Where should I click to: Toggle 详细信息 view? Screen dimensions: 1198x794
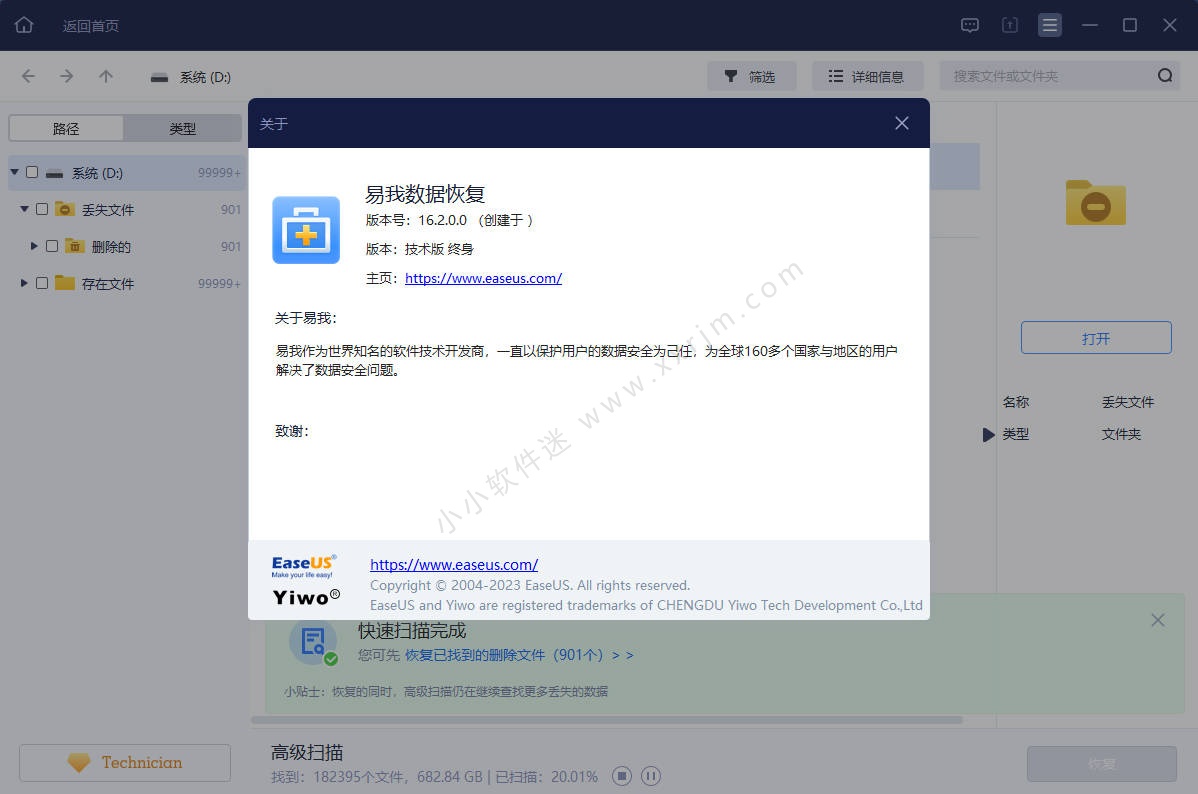(867, 76)
